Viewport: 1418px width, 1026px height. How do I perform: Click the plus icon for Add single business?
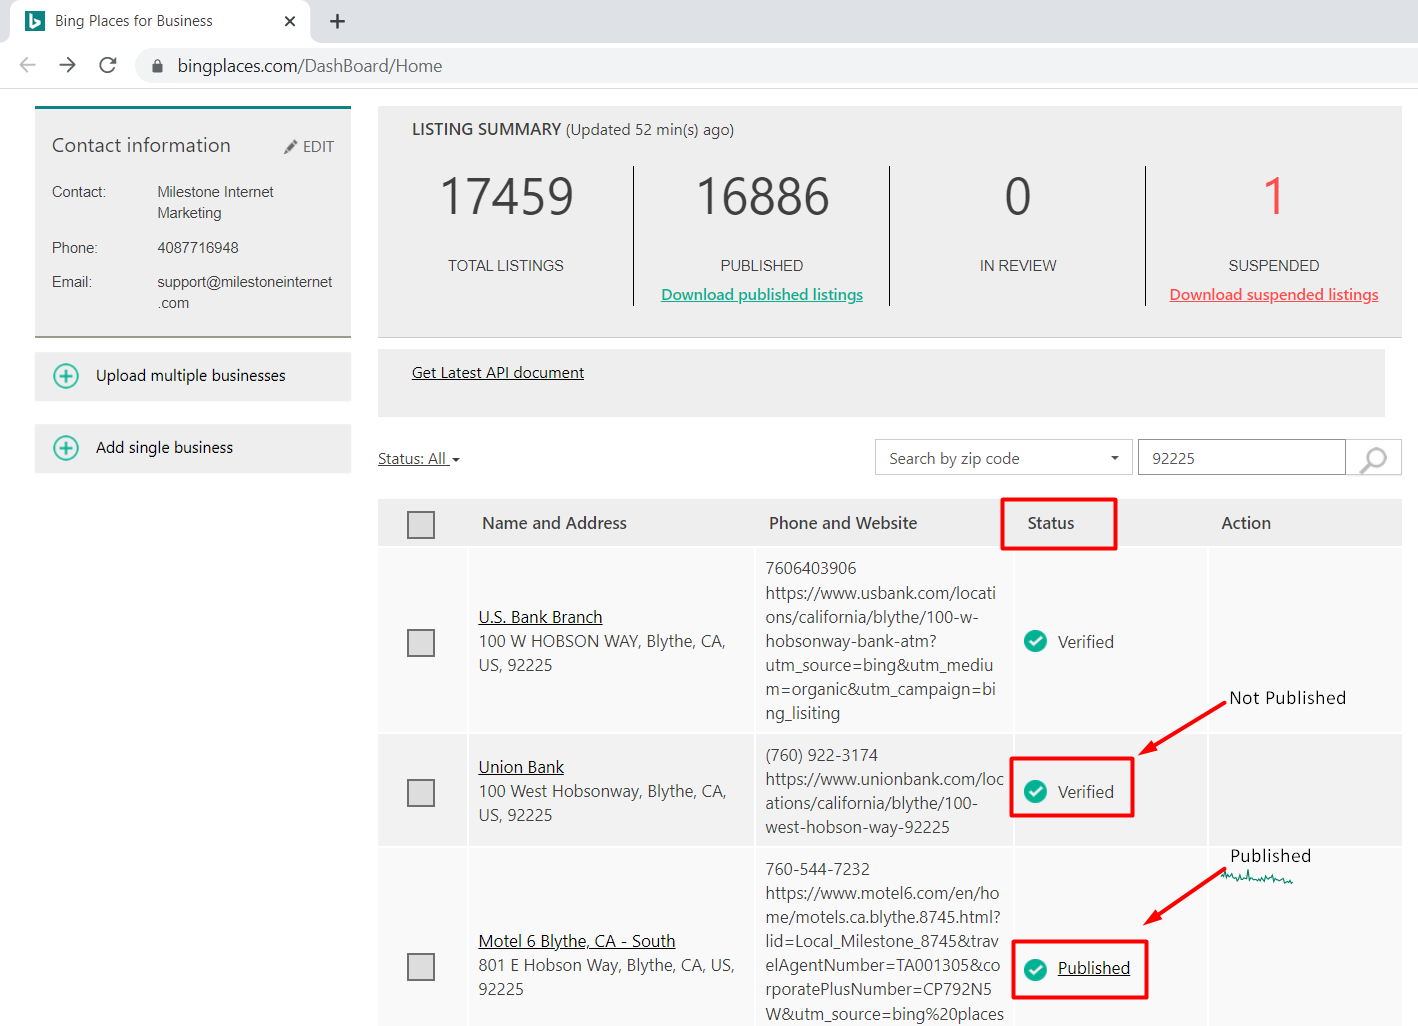tap(66, 448)
